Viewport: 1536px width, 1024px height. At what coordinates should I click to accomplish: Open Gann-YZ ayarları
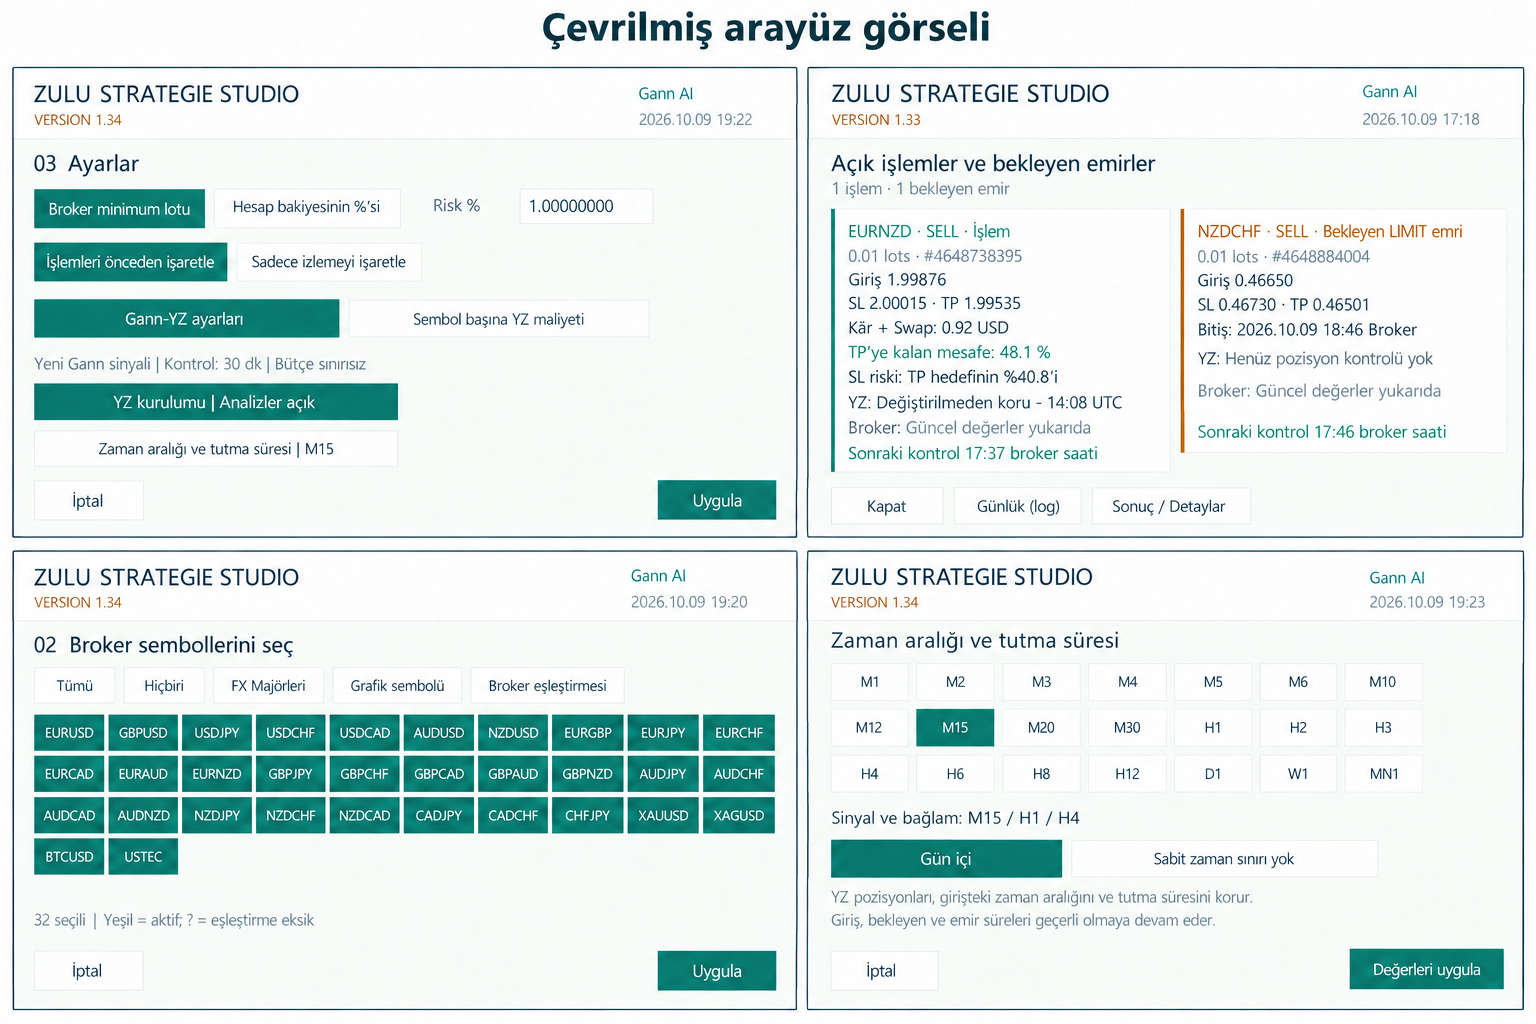[x=186, y=319]
